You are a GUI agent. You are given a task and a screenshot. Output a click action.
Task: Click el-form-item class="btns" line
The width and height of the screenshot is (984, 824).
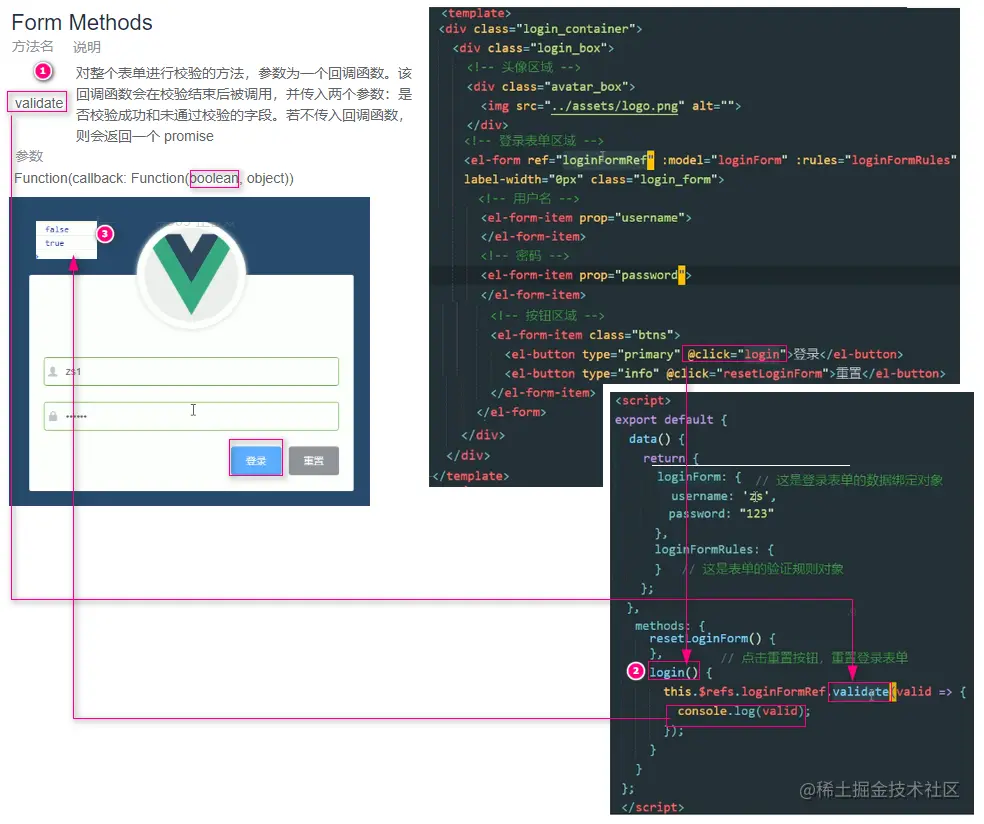click(x=586, y=334)
